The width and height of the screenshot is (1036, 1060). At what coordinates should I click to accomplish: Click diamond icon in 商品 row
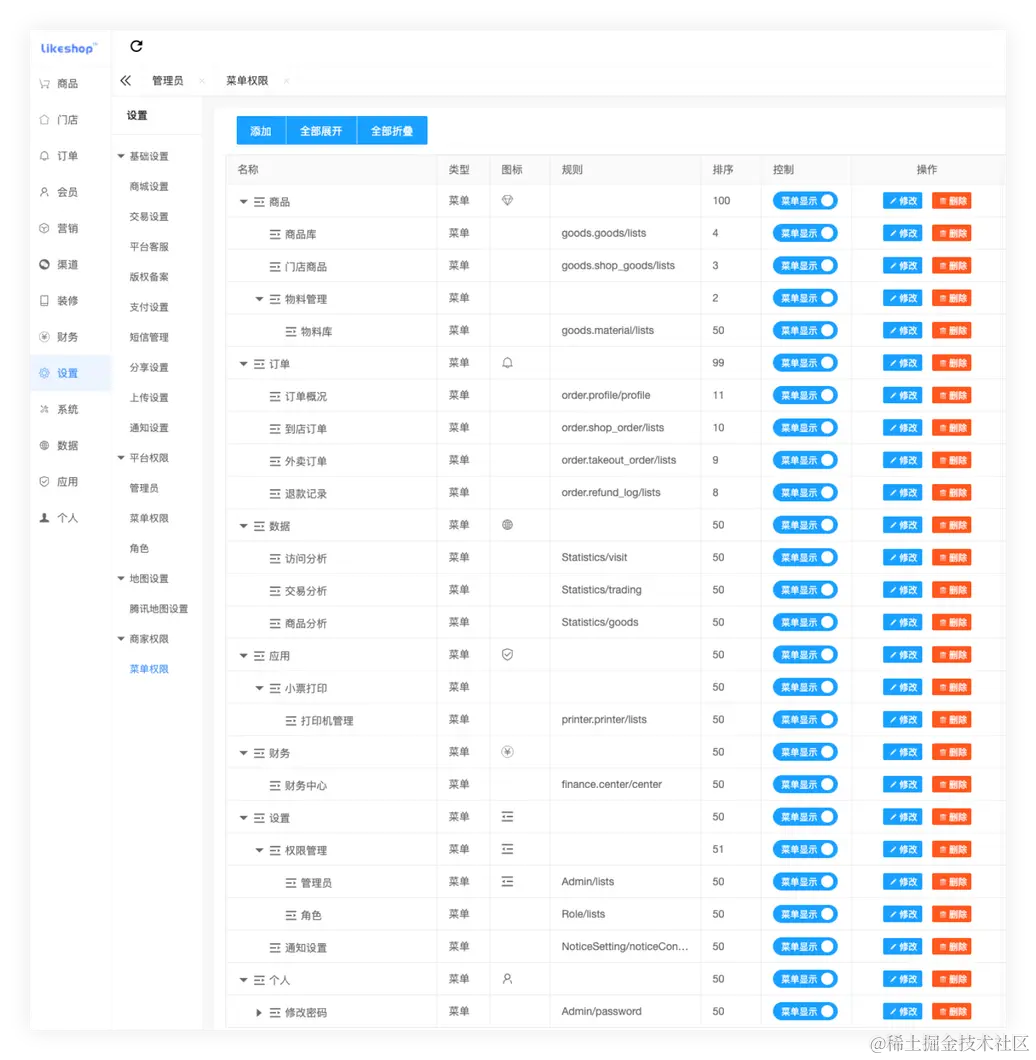click(507, 200)
